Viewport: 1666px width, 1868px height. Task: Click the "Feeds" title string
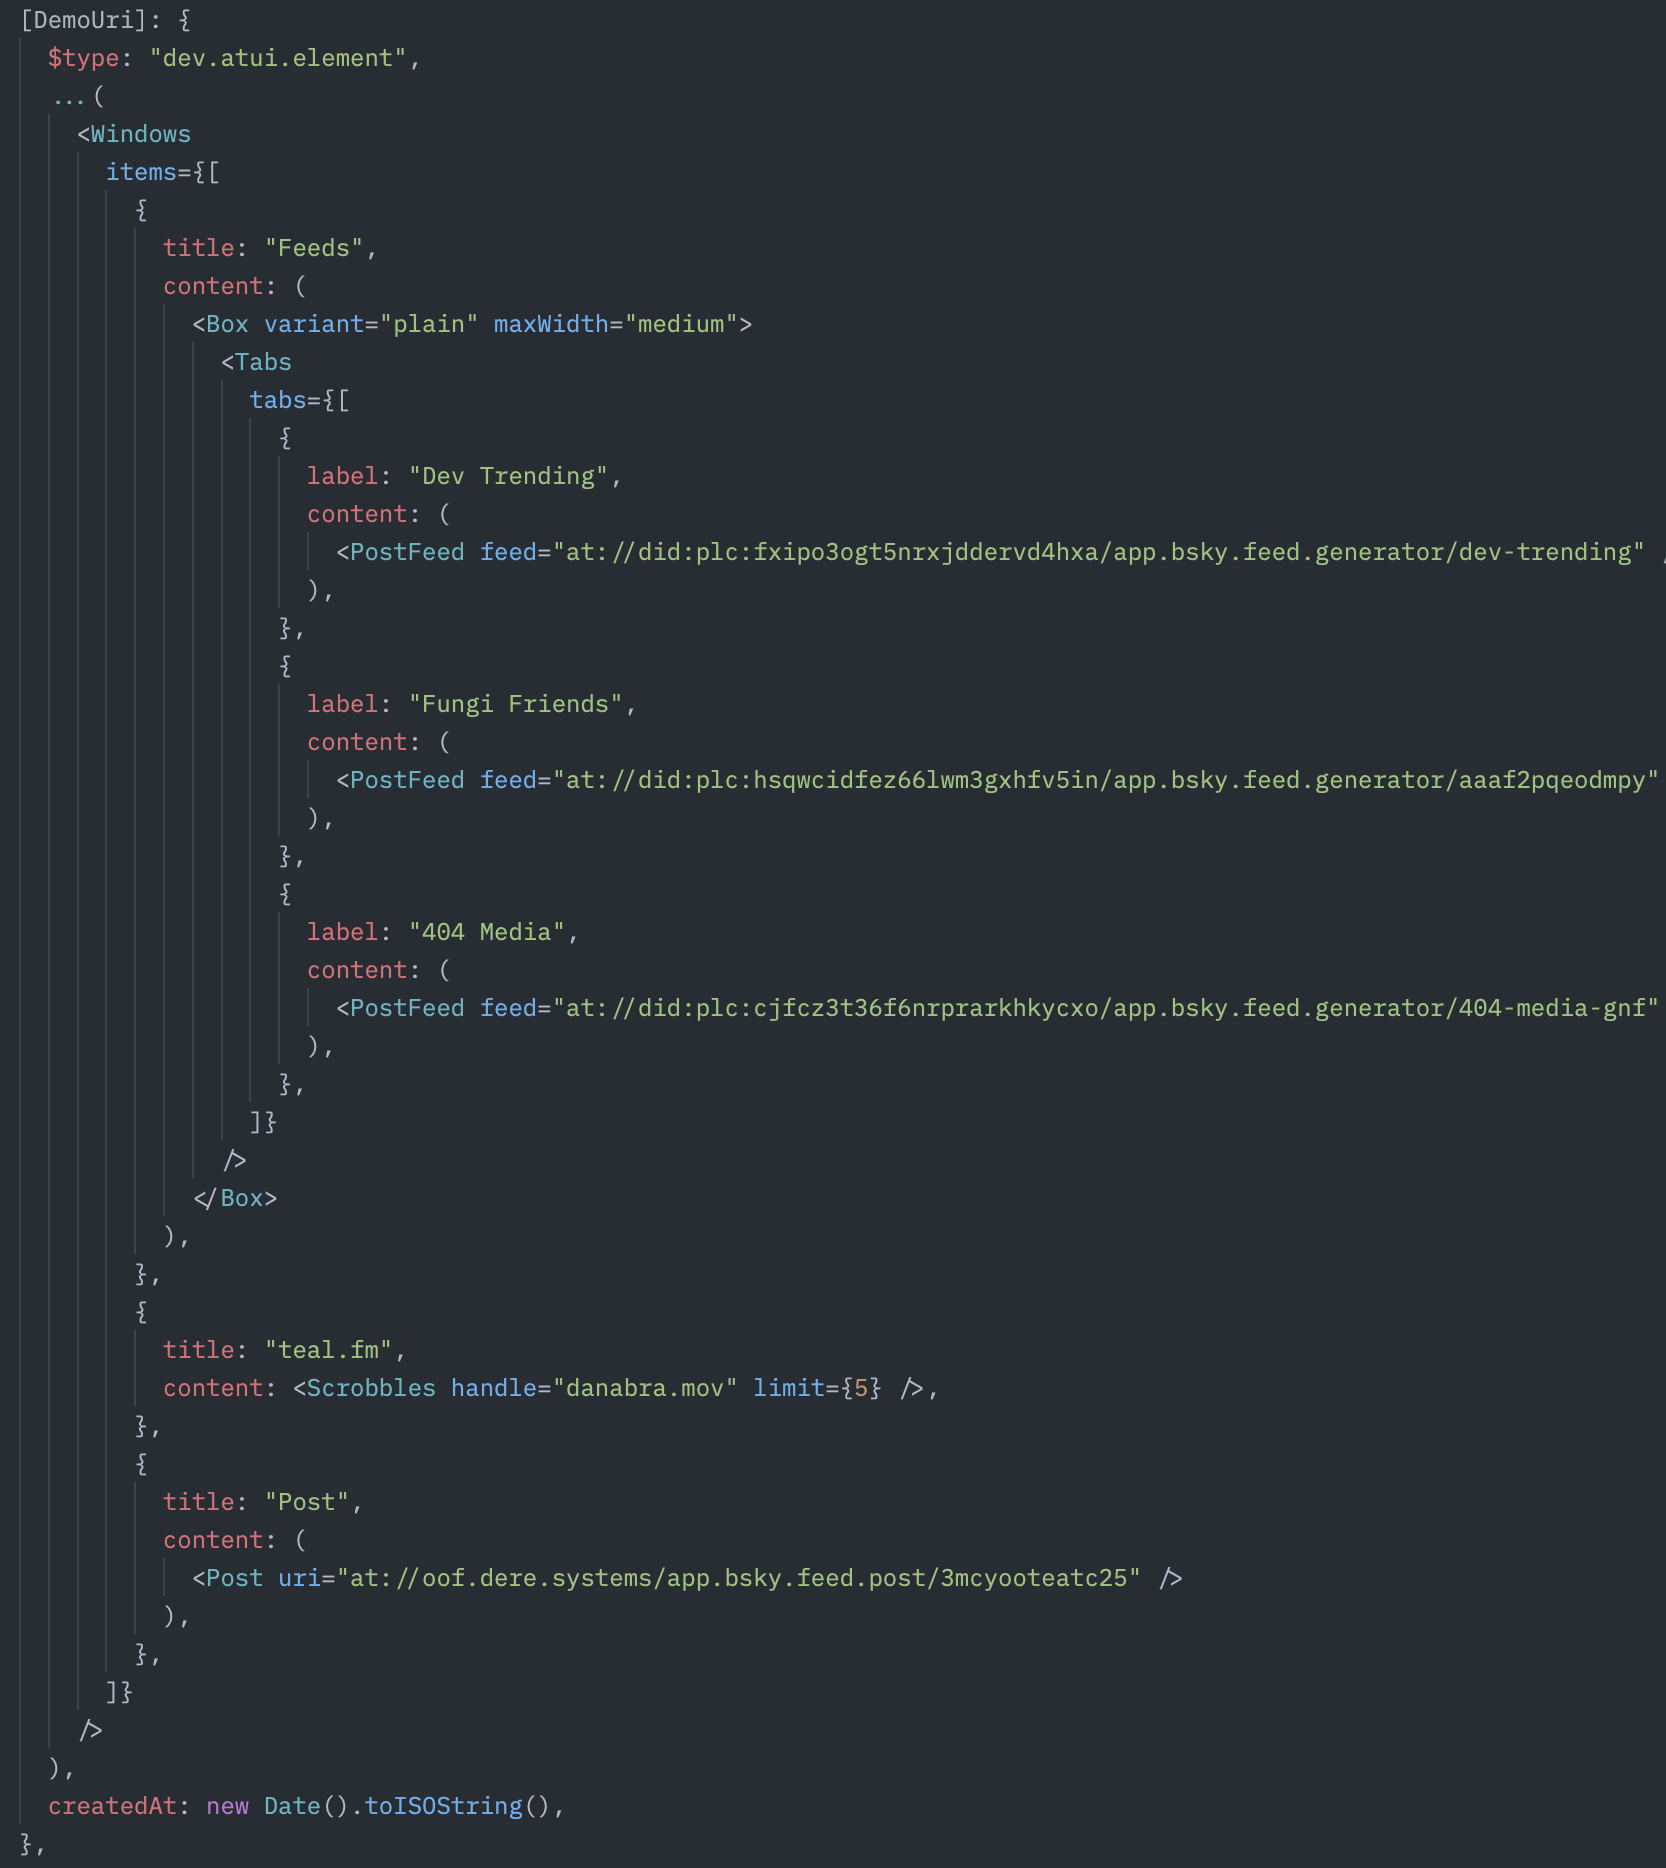coord(313,248)
